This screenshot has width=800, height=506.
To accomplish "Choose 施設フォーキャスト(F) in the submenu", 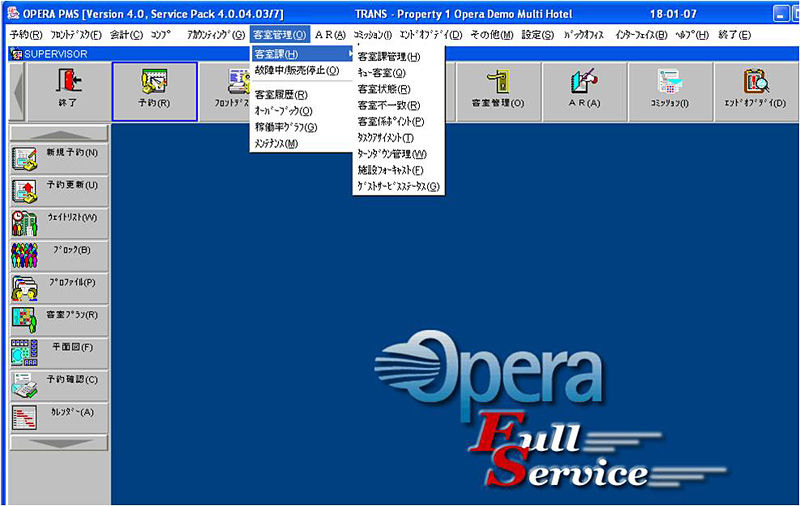I will tap(391, 170).
